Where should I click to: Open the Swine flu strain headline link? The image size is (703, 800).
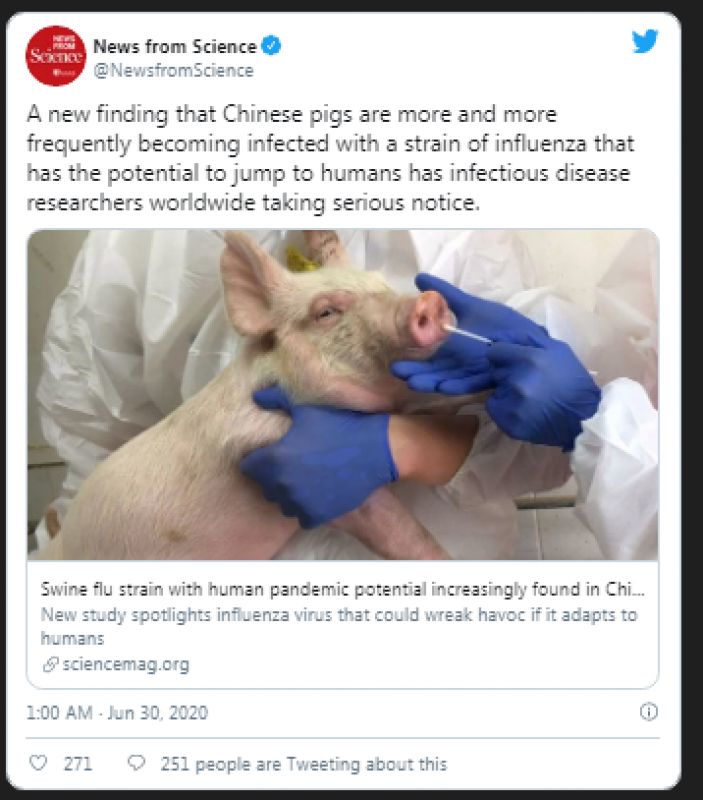[342, 589]
